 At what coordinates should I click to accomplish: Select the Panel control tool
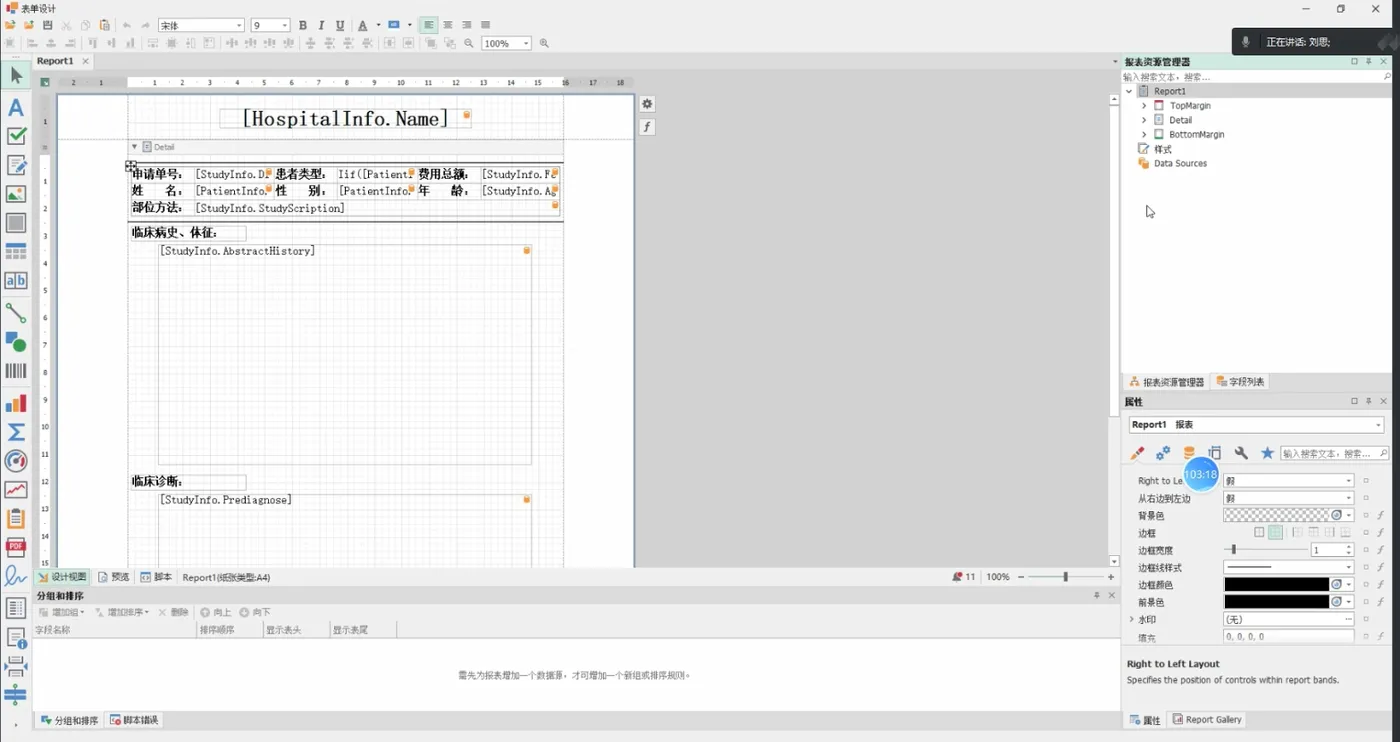click(16, 223)
